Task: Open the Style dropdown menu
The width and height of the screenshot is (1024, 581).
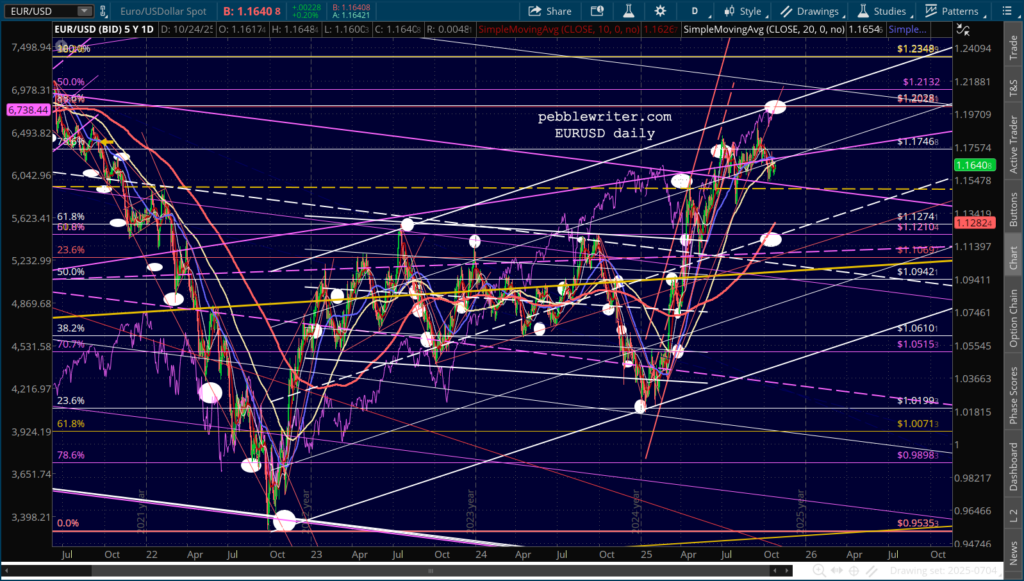Action: 744,11
